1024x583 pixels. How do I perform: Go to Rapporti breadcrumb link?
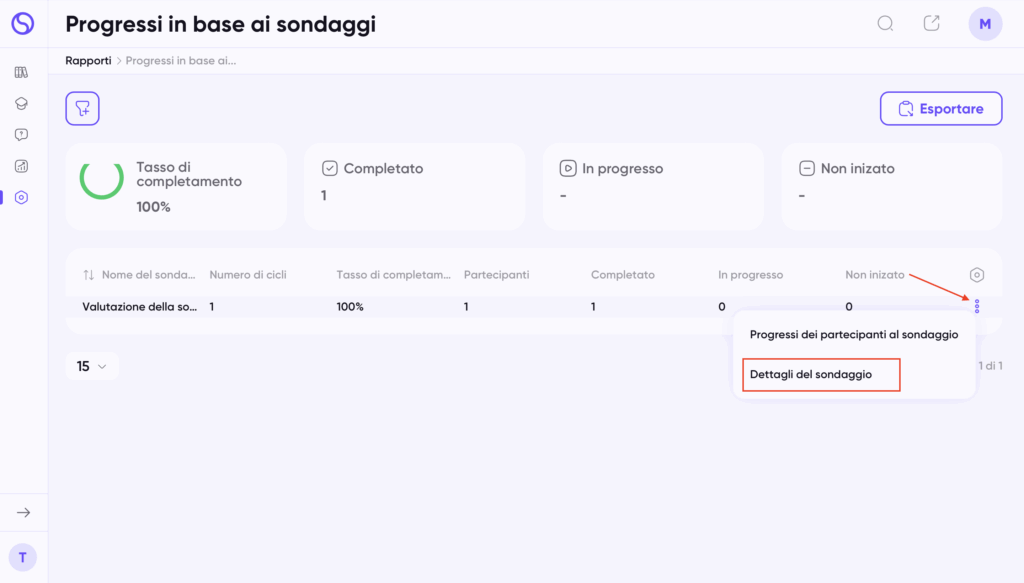[88, 61]
